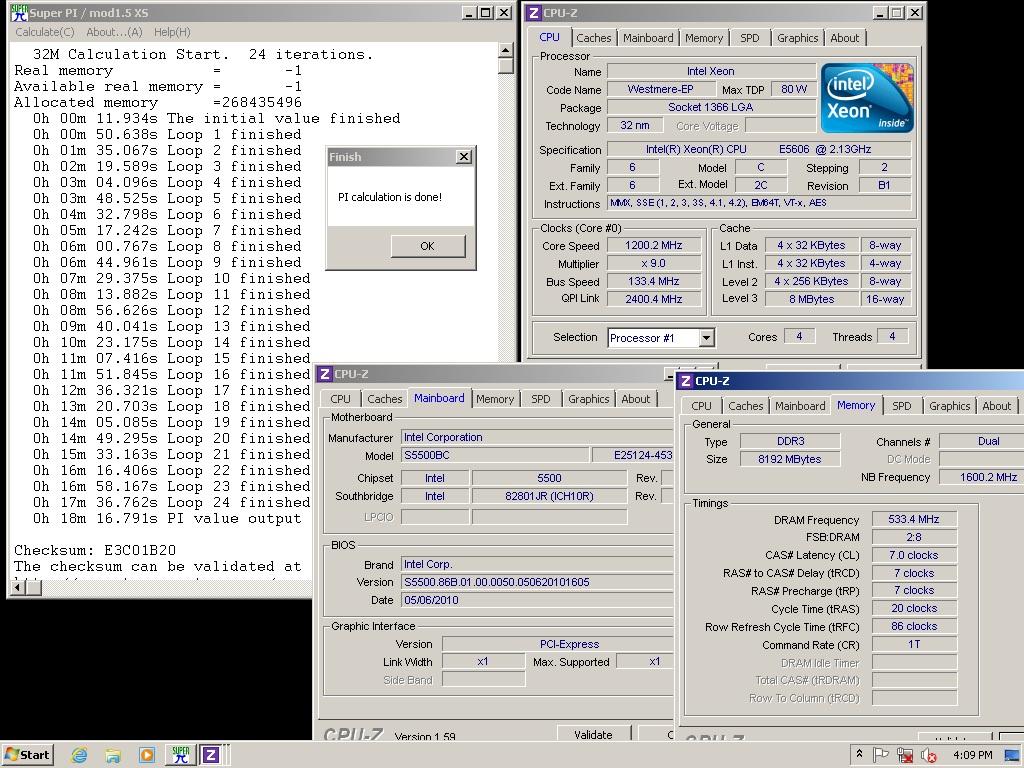Click up arrow of Super PI vertical scrollbar
1024x768 pixels.
coord(505,50)
